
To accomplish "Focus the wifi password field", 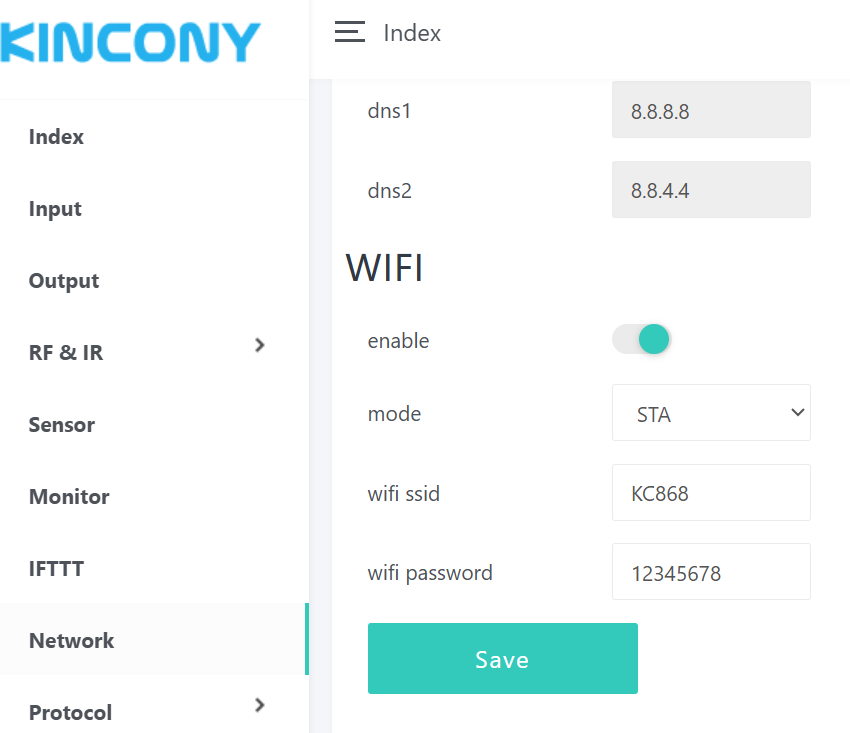I will pos(711,573).
